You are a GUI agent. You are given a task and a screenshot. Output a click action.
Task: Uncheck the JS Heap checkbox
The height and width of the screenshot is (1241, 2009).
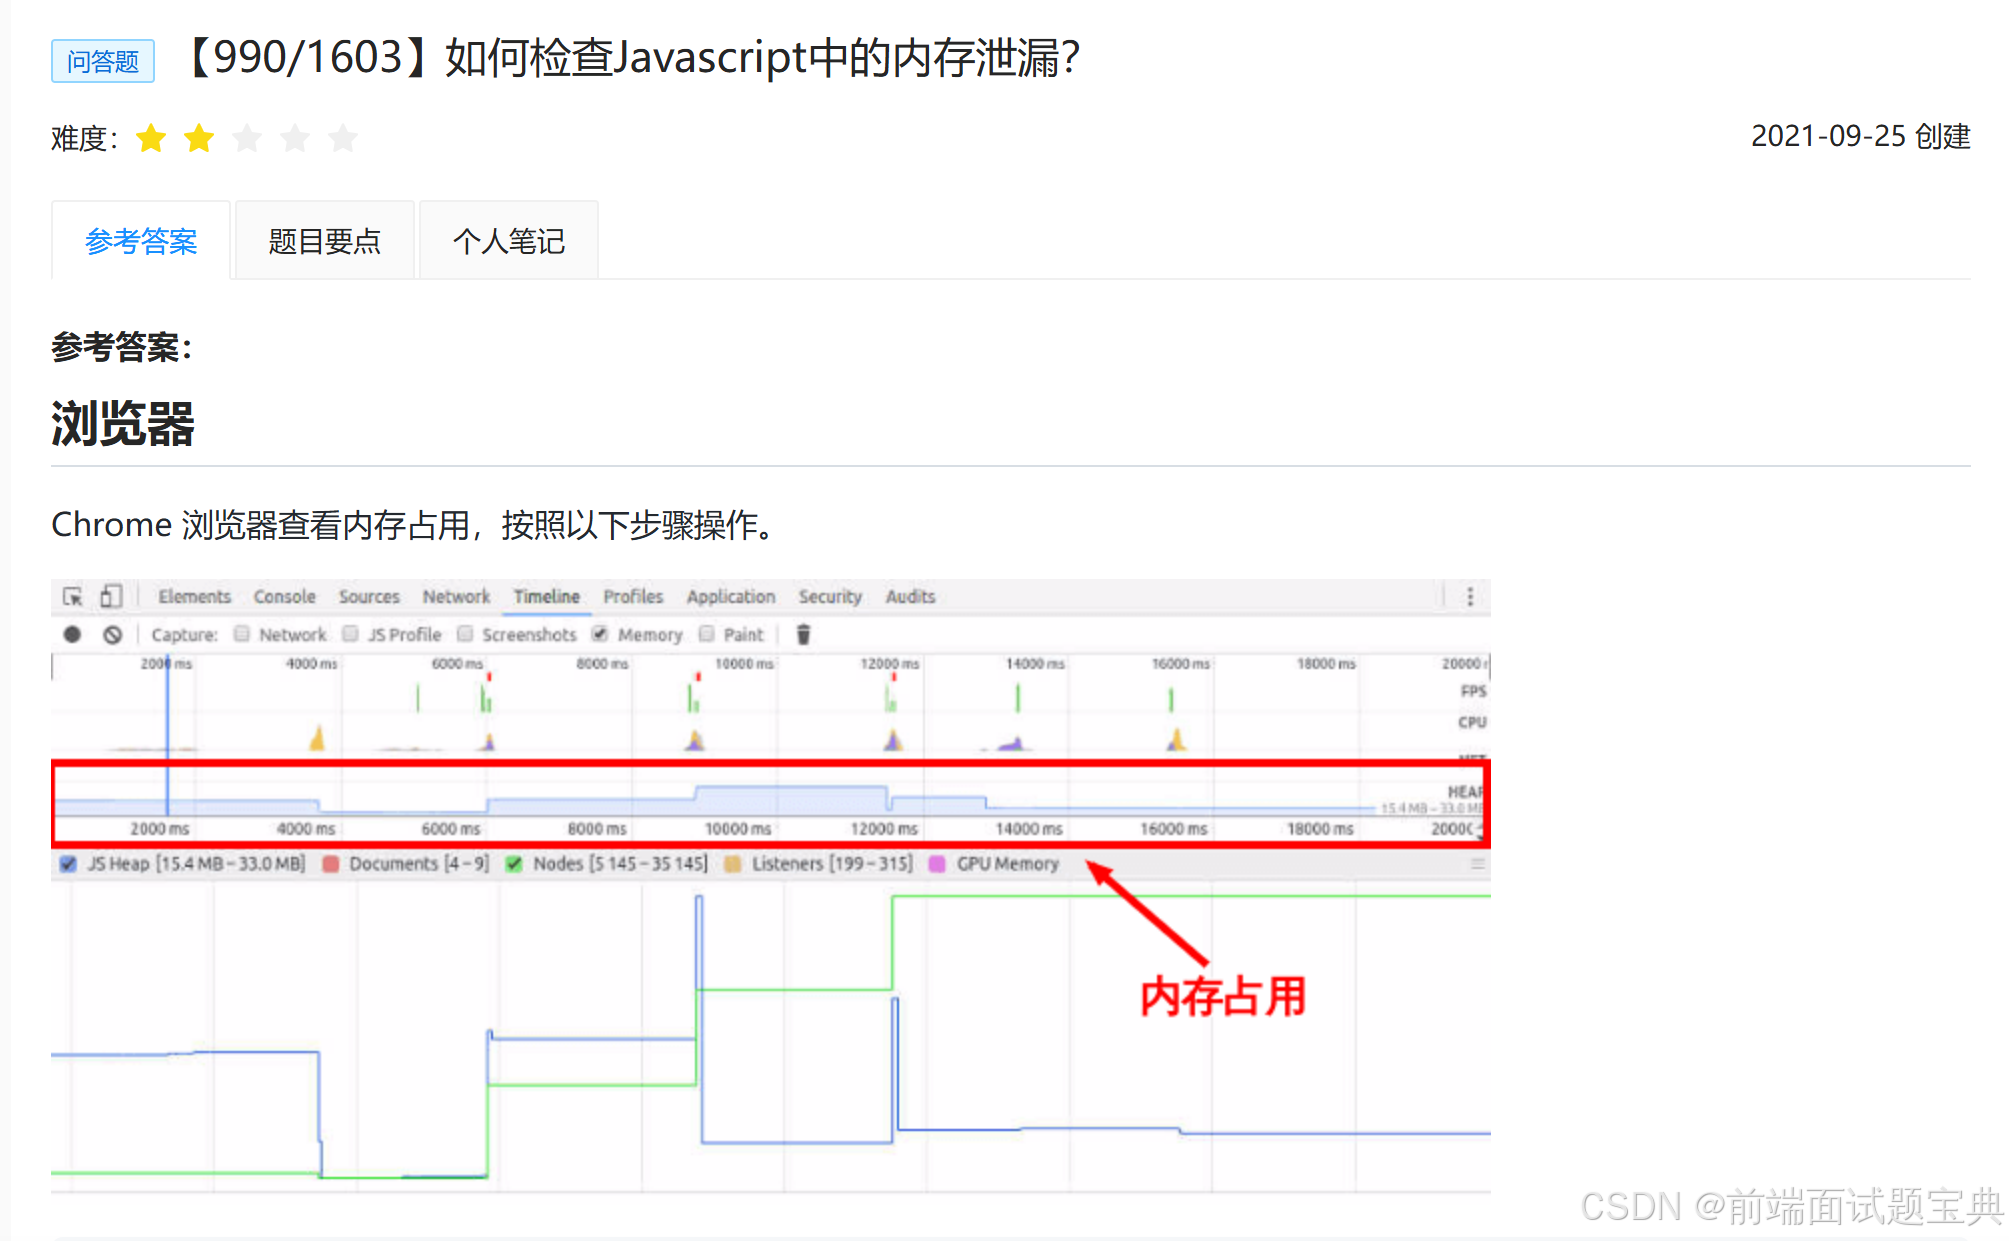tap(68, 864)
